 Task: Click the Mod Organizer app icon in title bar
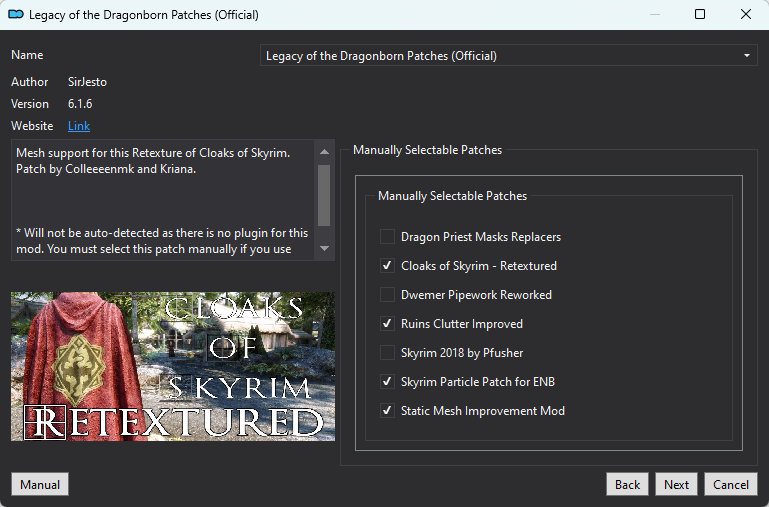pos(16,14)
